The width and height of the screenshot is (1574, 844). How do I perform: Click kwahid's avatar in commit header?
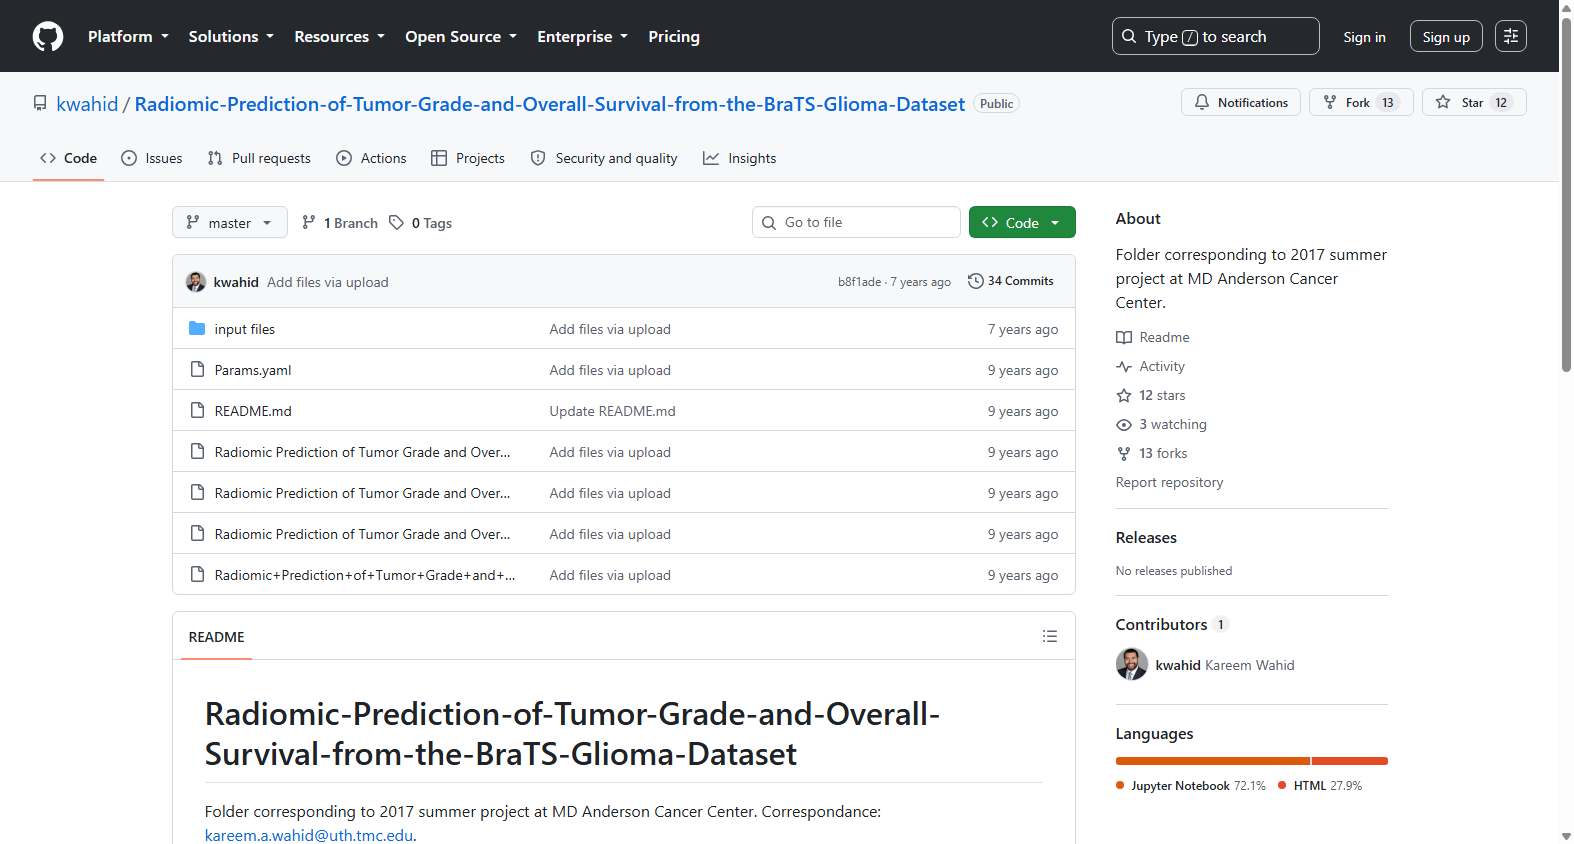point(196,282)
